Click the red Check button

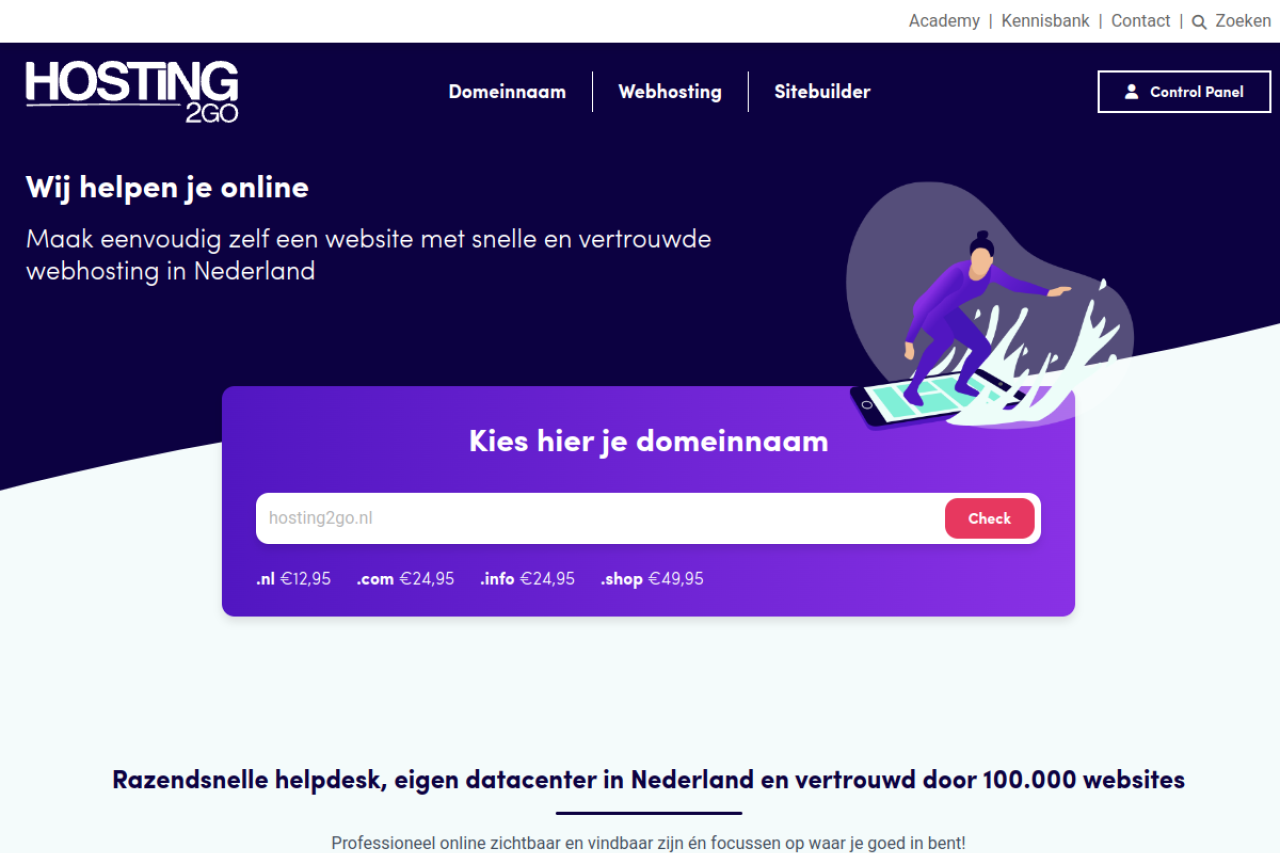click(989, 518)
